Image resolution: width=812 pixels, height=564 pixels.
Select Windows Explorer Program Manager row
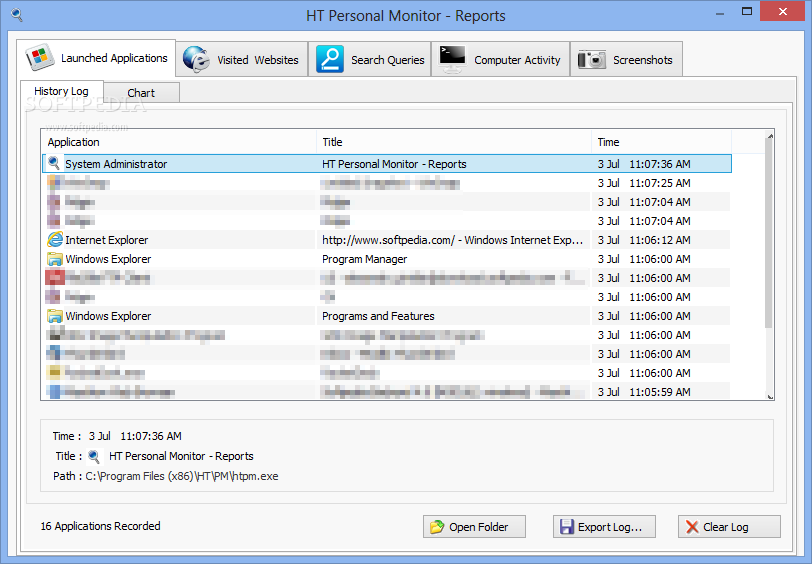click(x=387, y=259)
